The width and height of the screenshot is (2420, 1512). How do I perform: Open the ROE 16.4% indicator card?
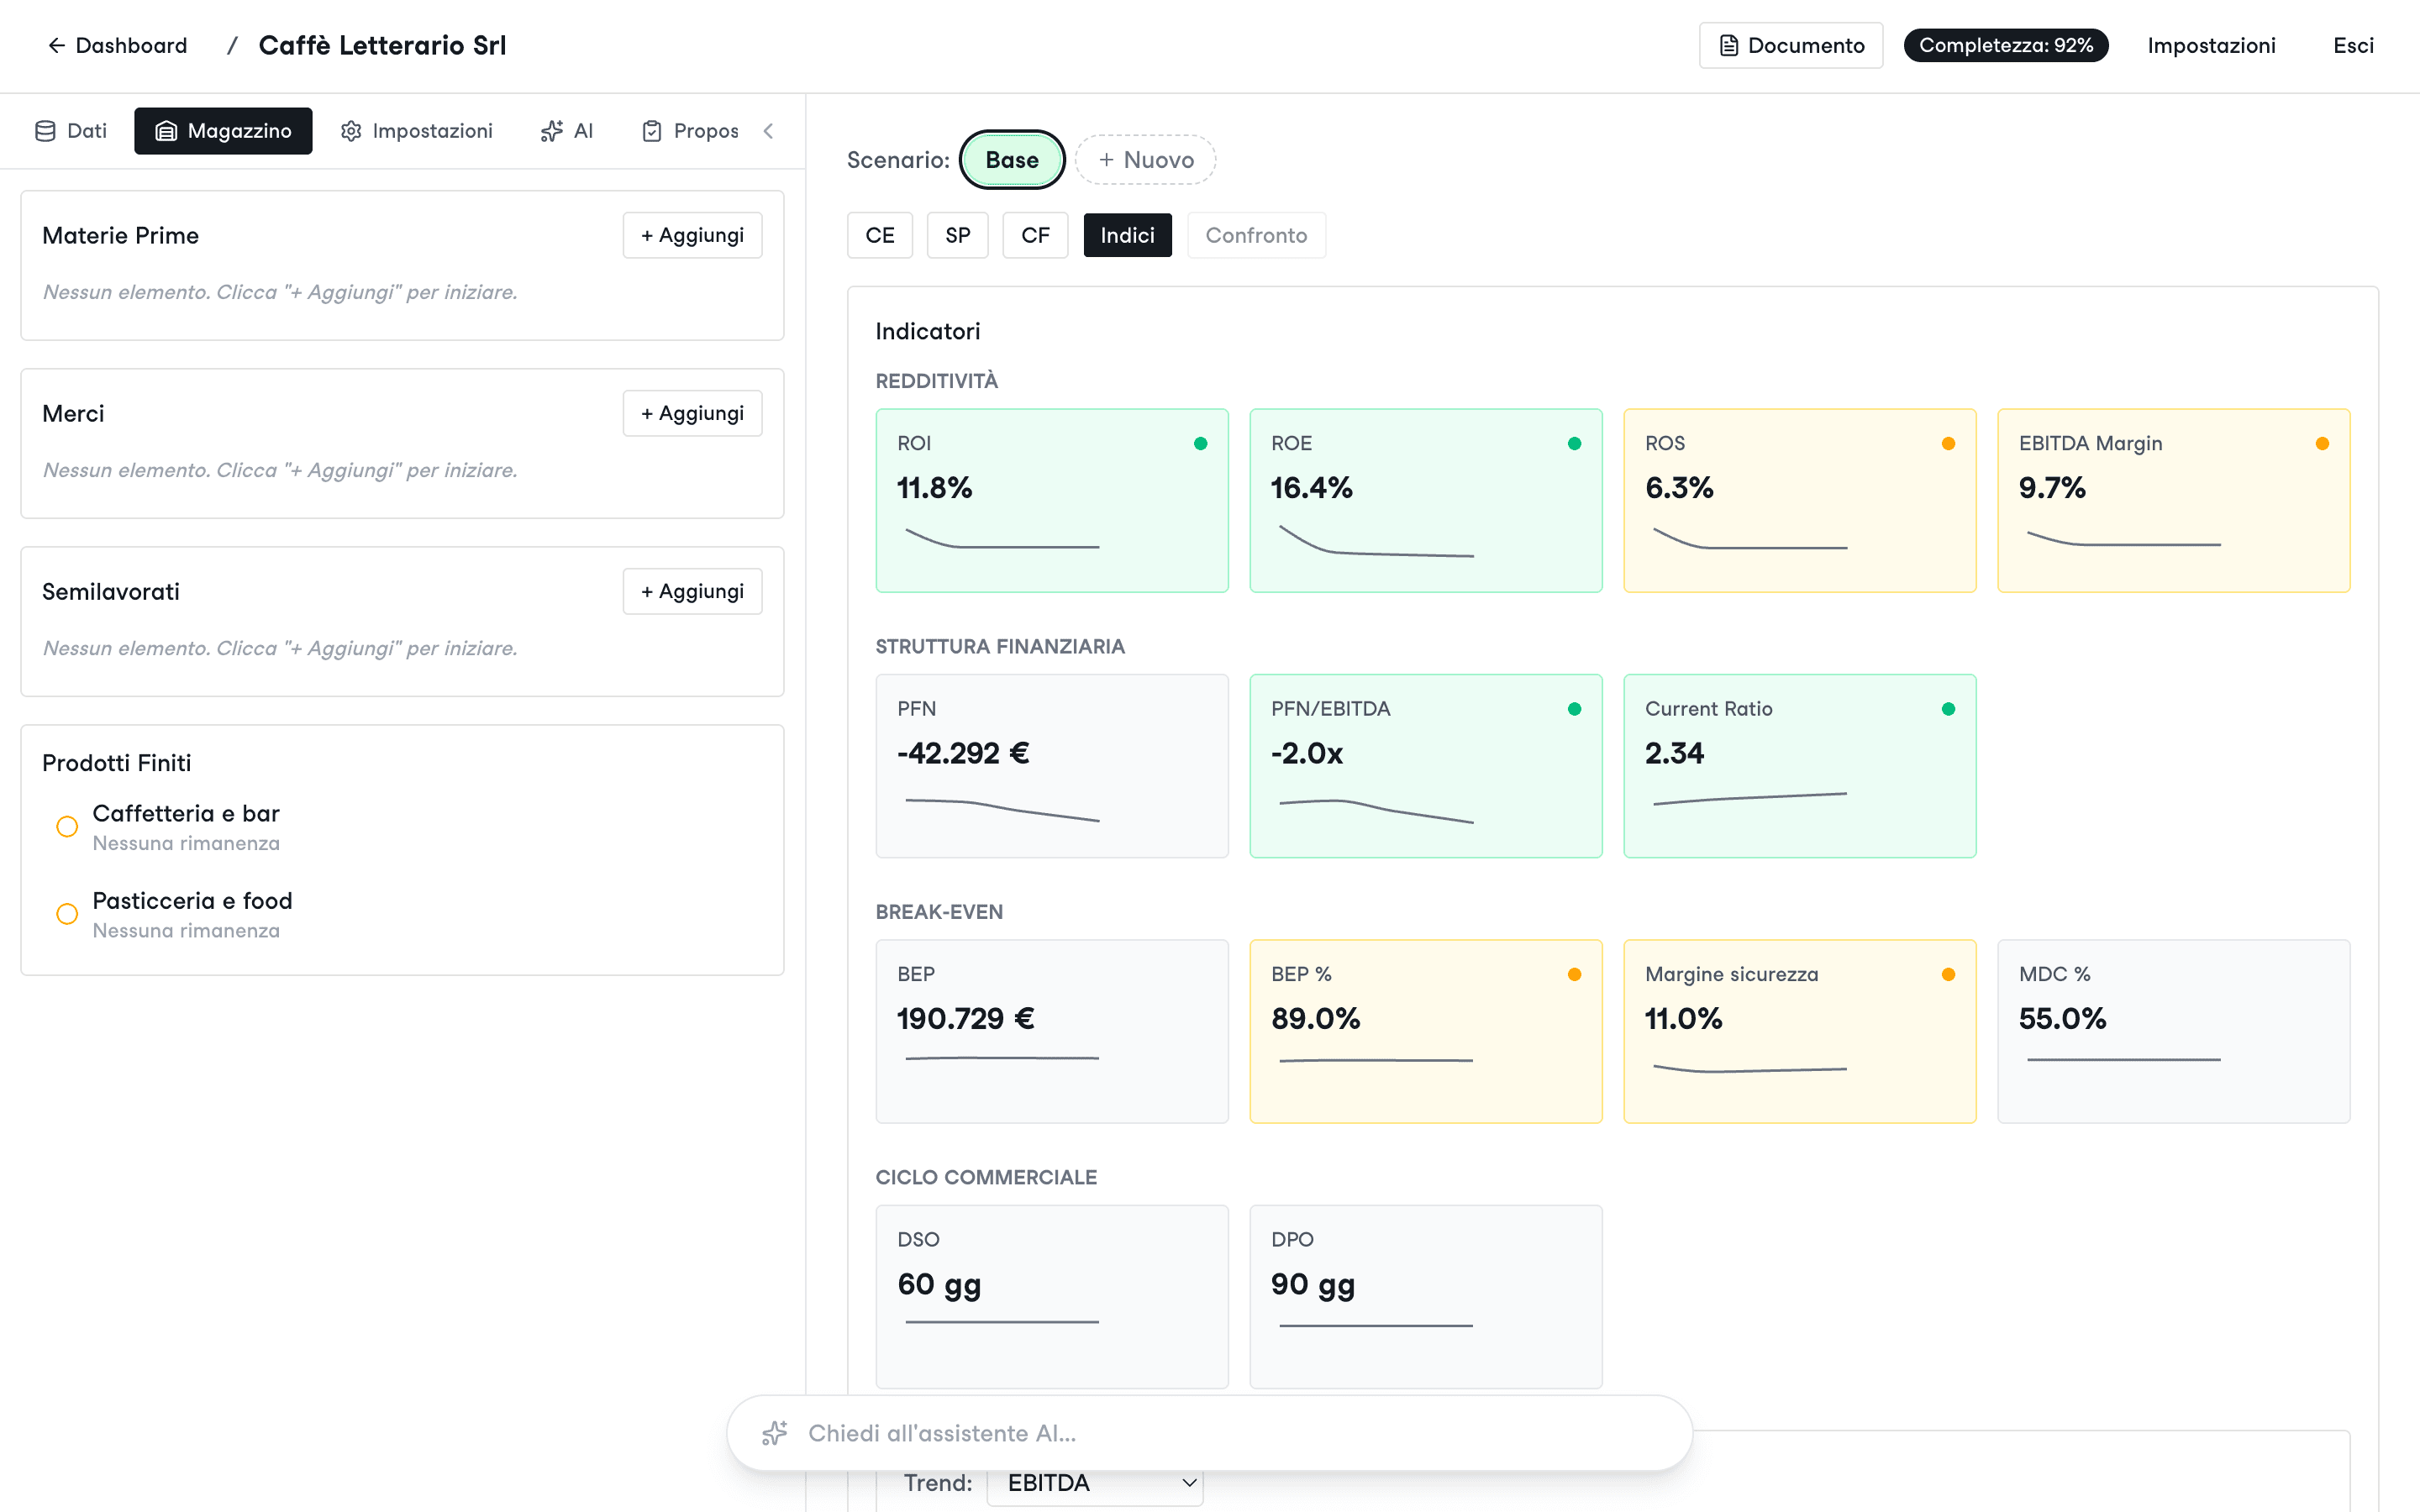[x=1426, y=500]
